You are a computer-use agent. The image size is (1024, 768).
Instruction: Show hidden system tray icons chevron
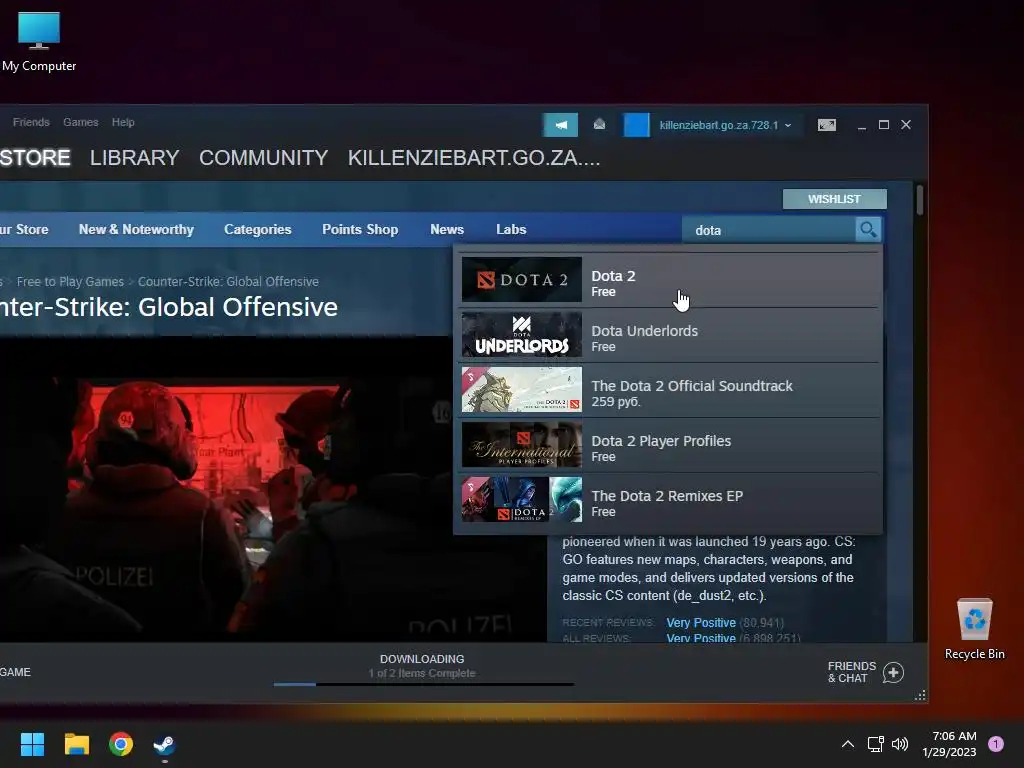[x=847, y=744]
